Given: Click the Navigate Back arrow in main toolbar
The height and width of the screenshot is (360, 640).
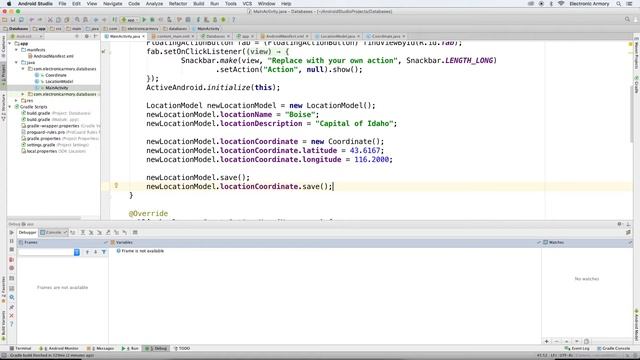Looking at the screenshot, I should (96, 20).
